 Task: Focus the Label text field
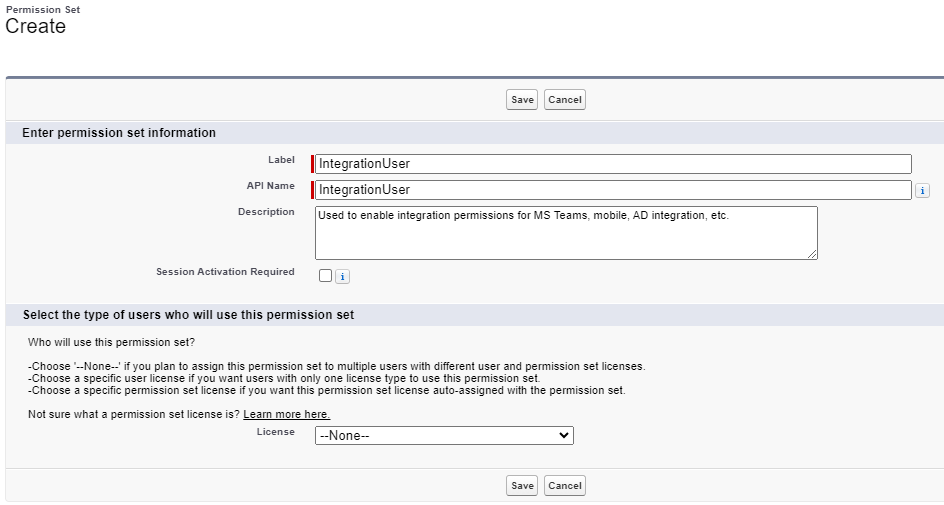tap(613, 164)
